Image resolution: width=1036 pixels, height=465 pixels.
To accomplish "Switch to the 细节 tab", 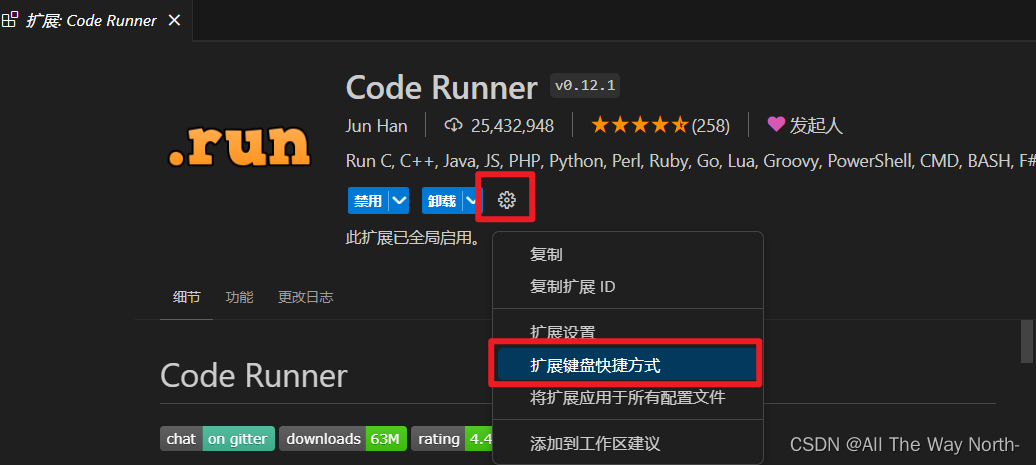I will [x=186, y=297].
